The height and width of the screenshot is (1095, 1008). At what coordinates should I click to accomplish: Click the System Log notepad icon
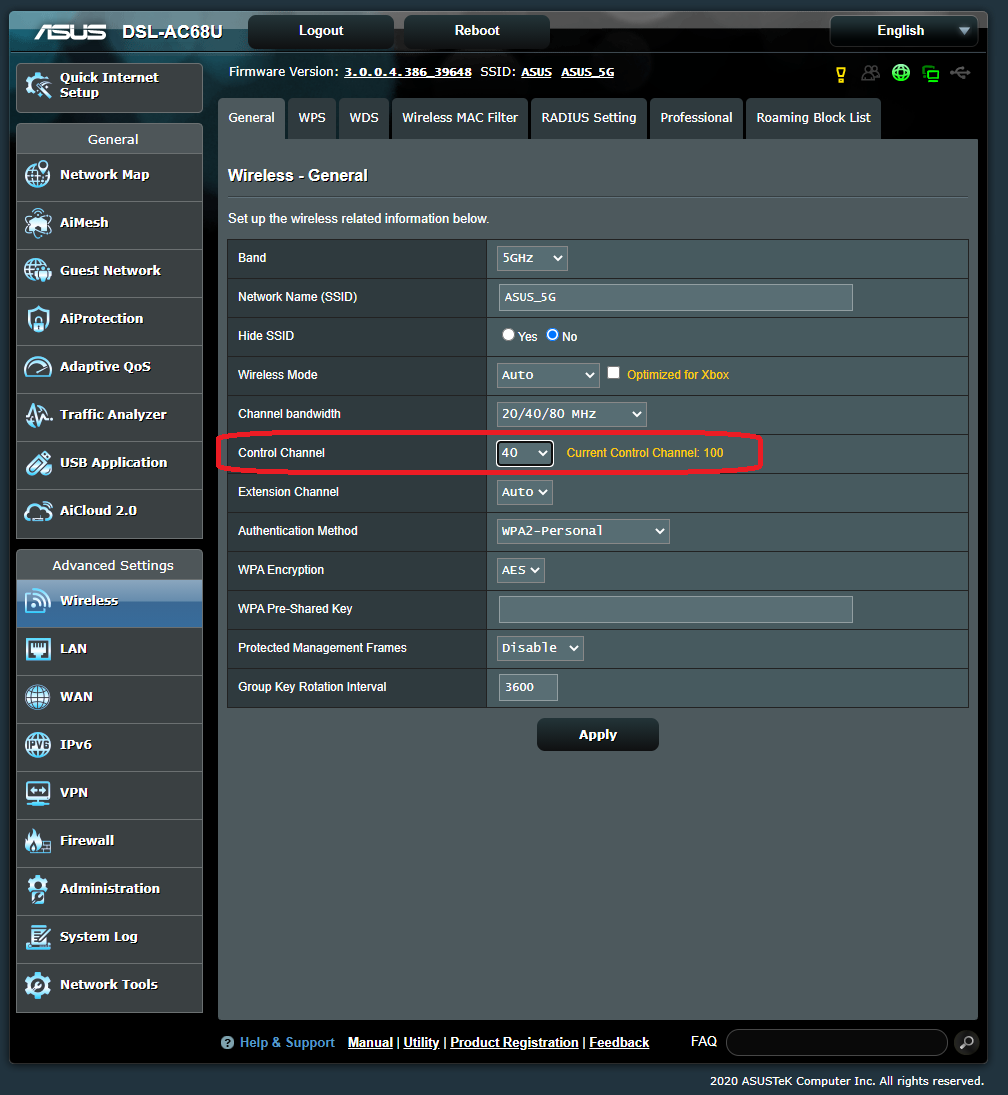pyautogui.click(x=38, y=937)
